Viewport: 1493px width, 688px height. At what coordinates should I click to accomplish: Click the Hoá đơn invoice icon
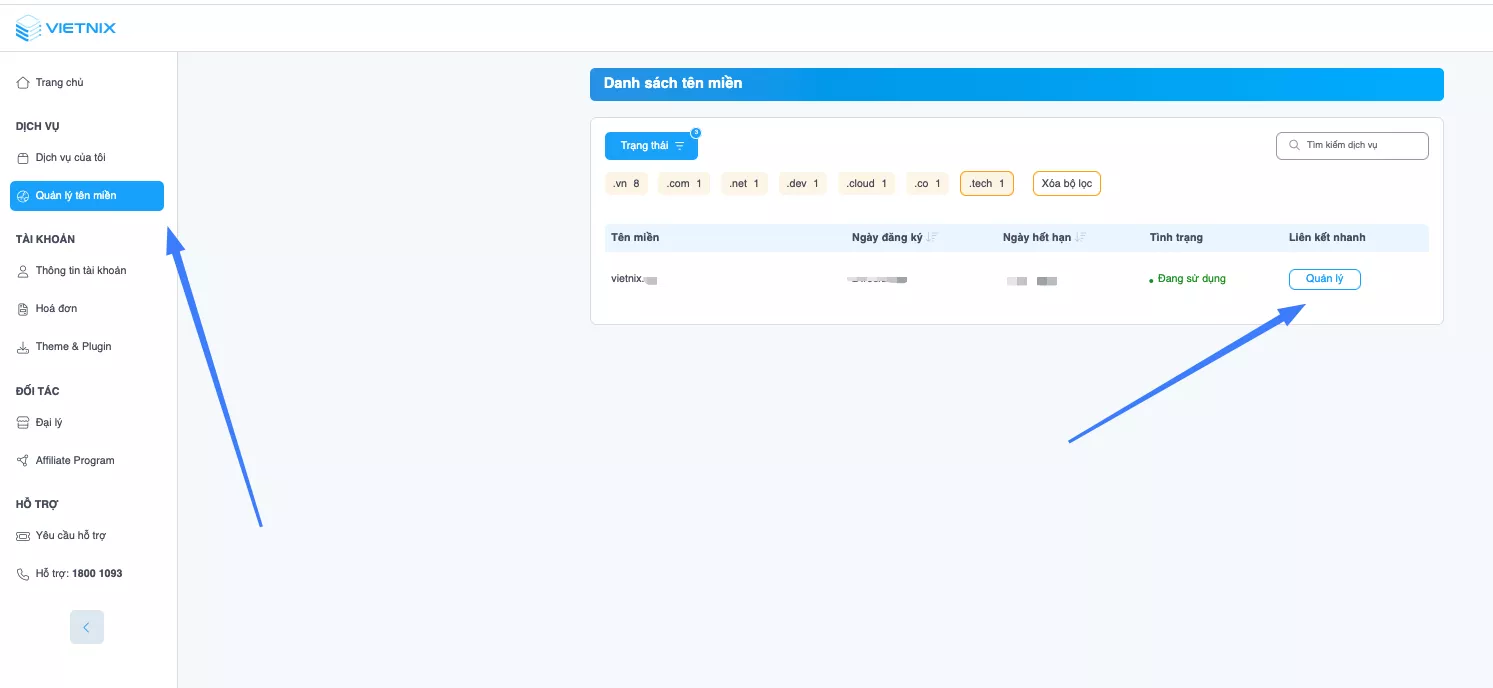tap(23, 309)
